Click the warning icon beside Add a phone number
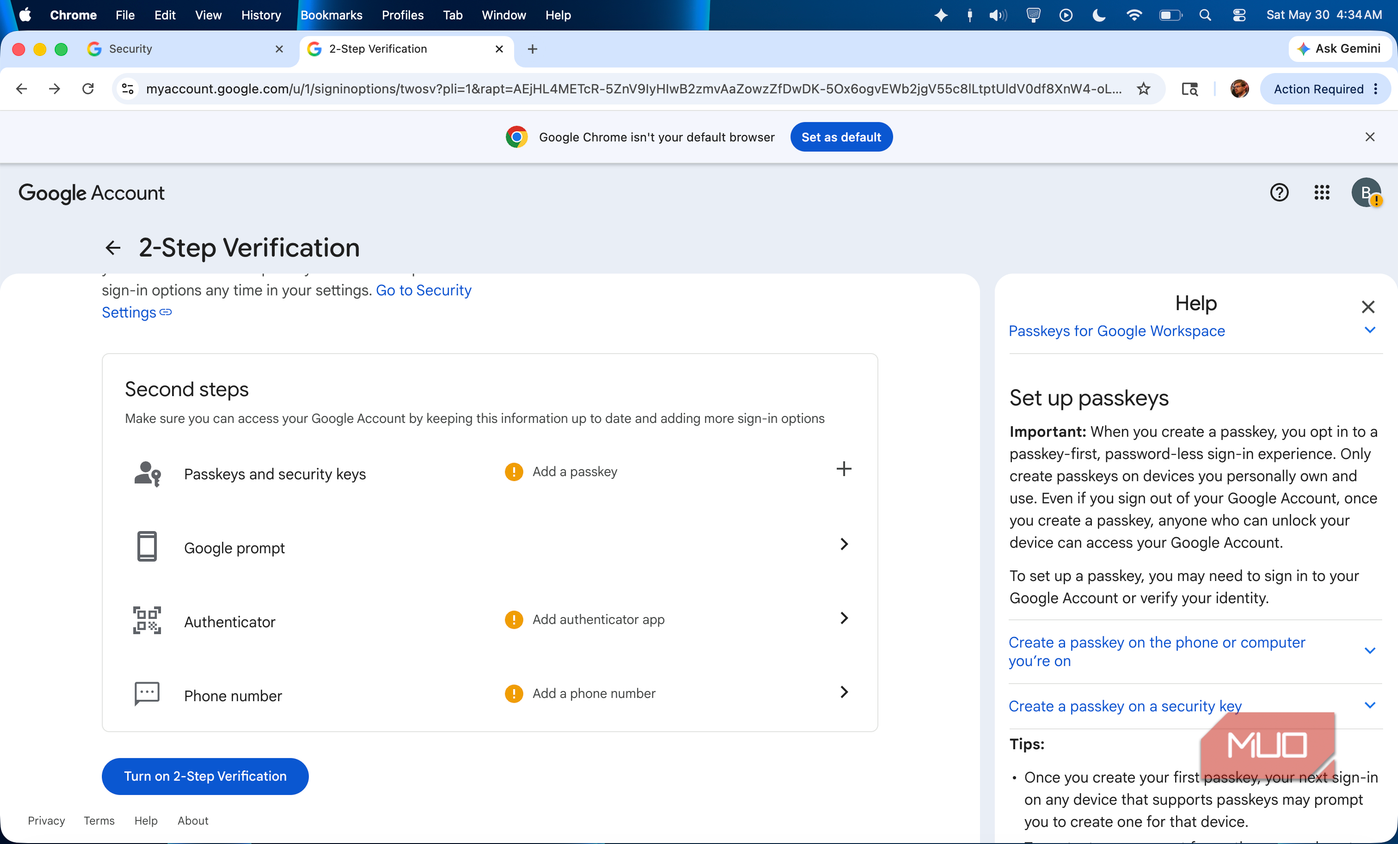The image size is (1398, 844). 514,694
